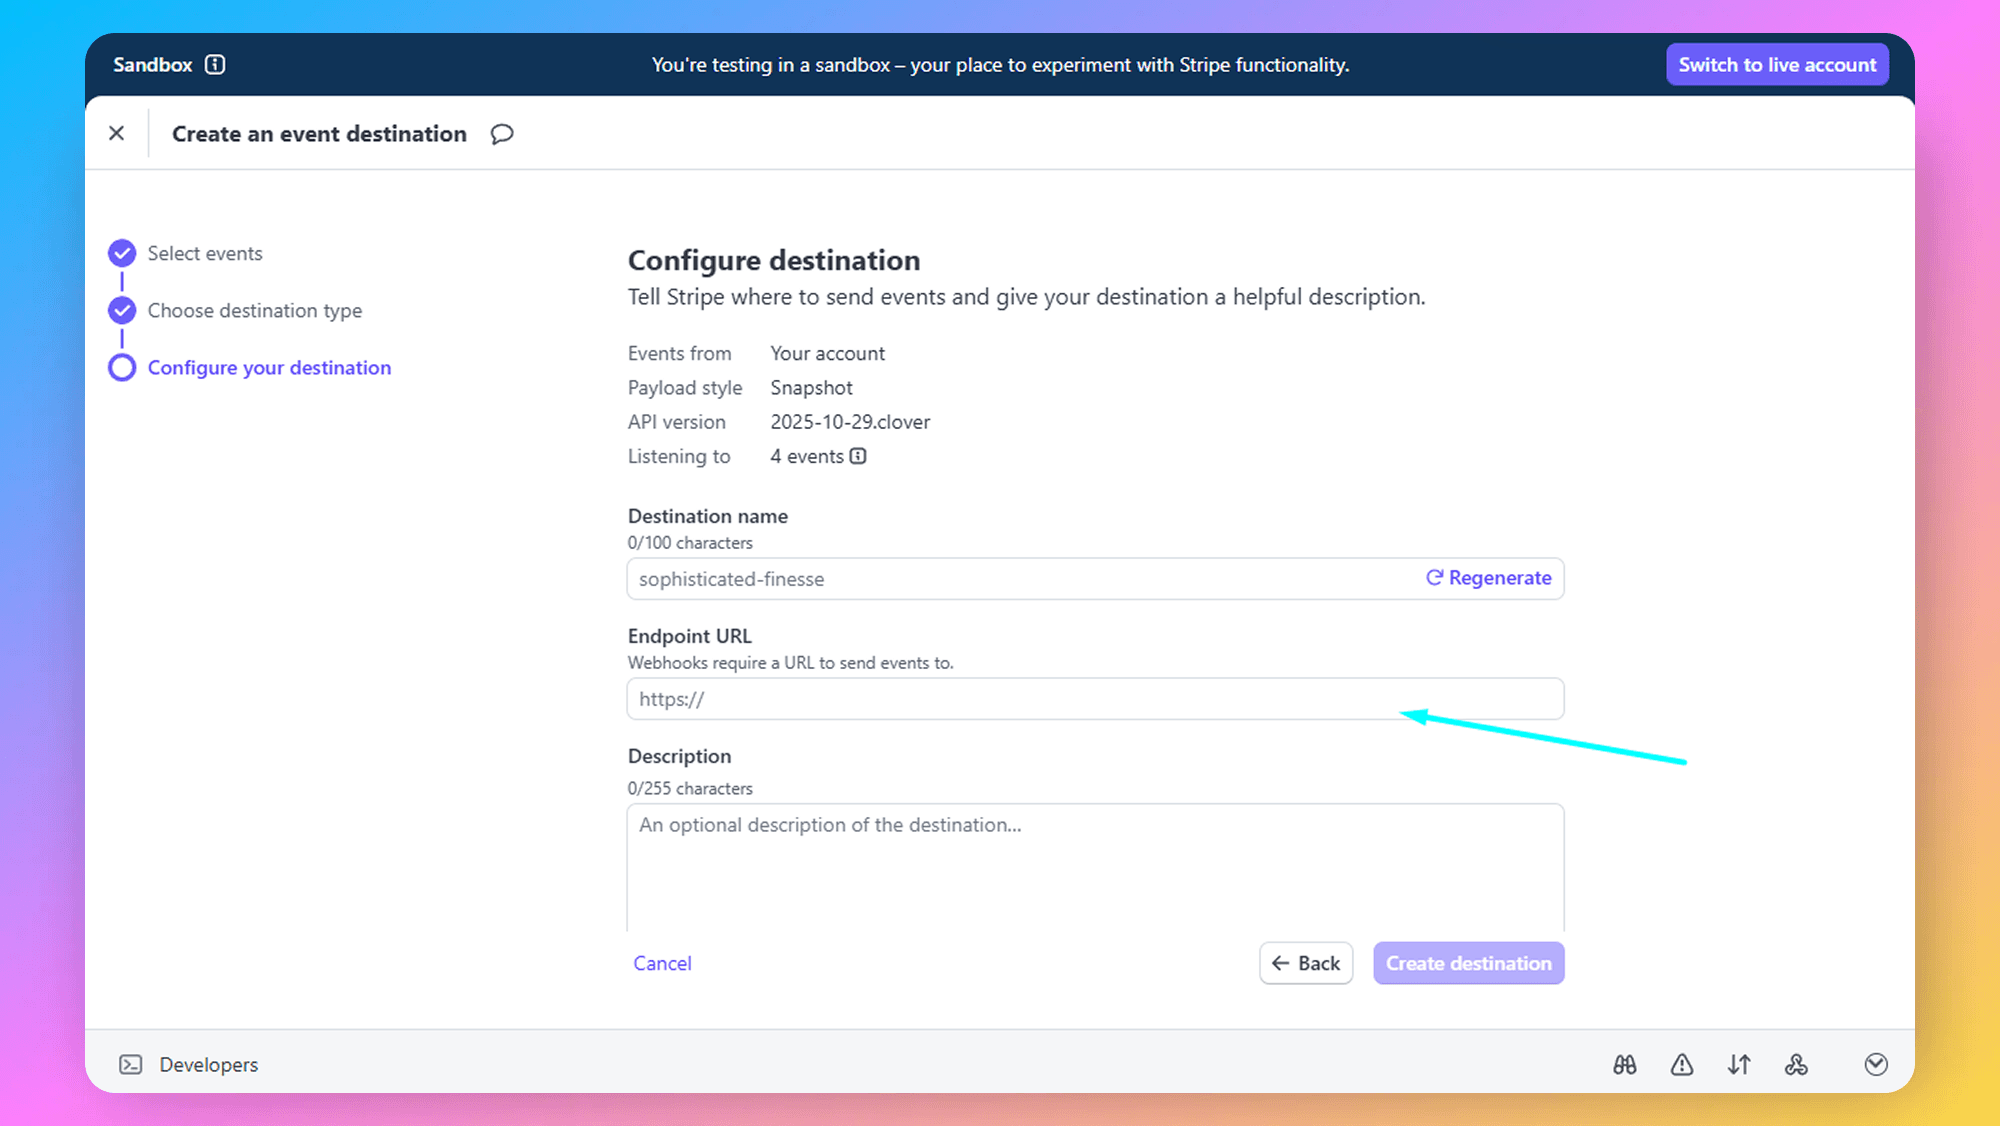This screenshot has height=1126, width=2000.
Task: Click the binoculars icon in the bottom bar
Action: [1624, 1065]
